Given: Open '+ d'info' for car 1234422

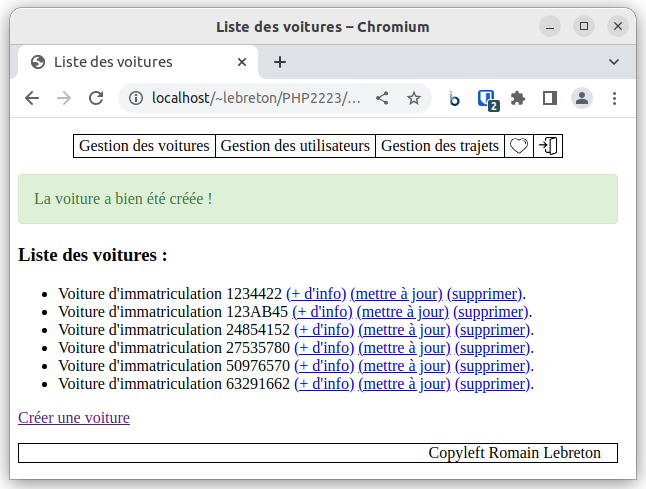Looking at the screenshot, I should [316, 294].
